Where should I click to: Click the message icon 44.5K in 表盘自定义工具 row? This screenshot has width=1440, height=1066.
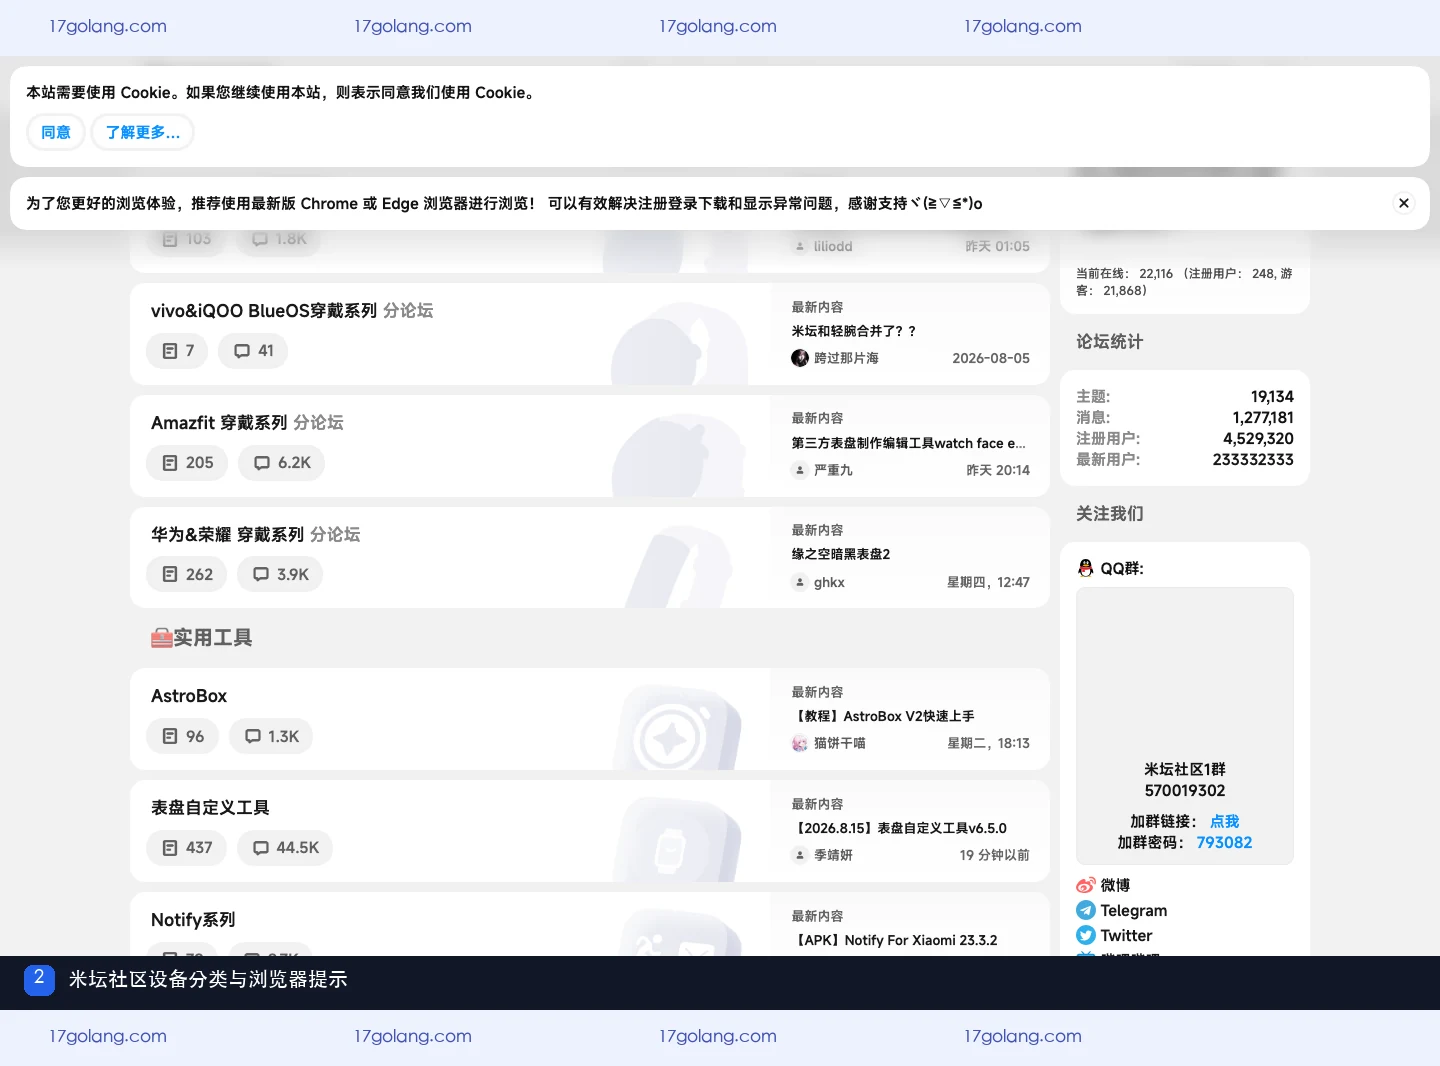261,848
